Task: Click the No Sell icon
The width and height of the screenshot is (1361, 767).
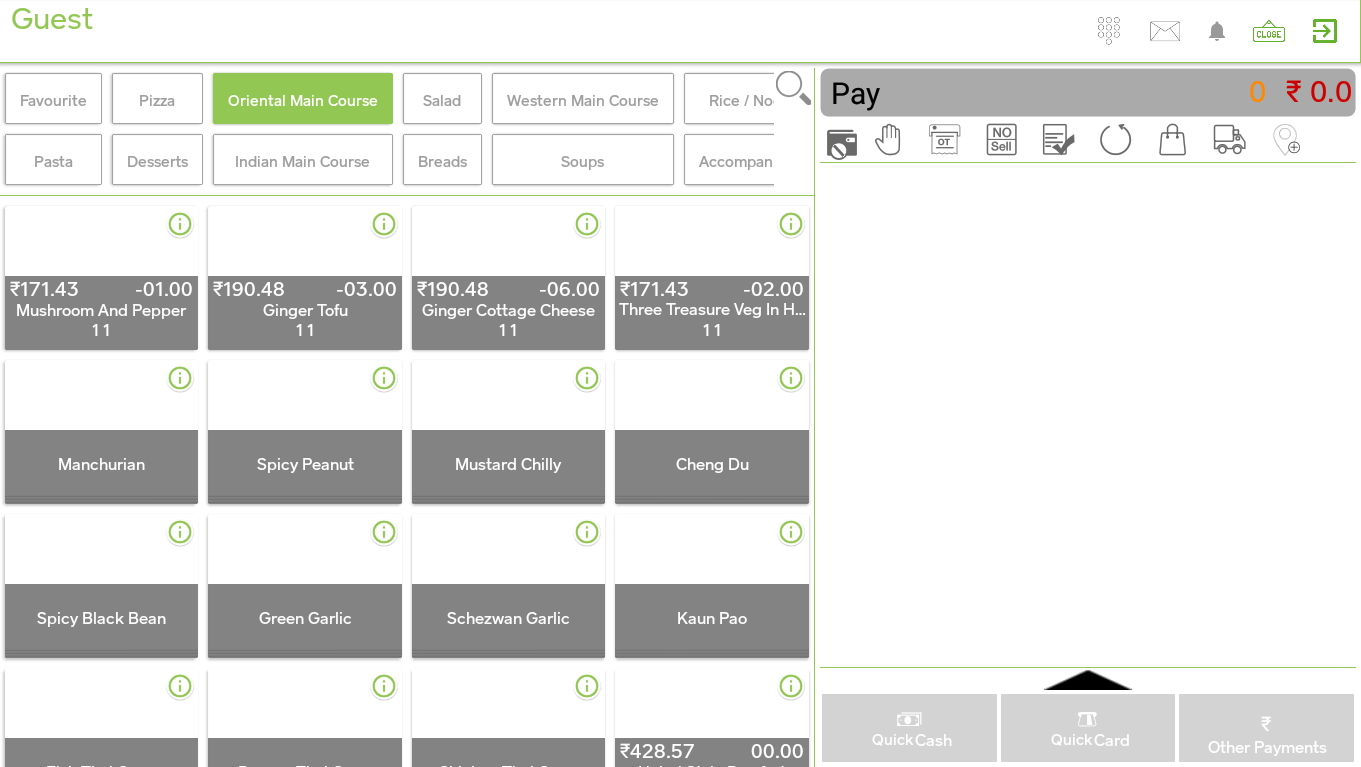Action: click(x=1001, y=139)
